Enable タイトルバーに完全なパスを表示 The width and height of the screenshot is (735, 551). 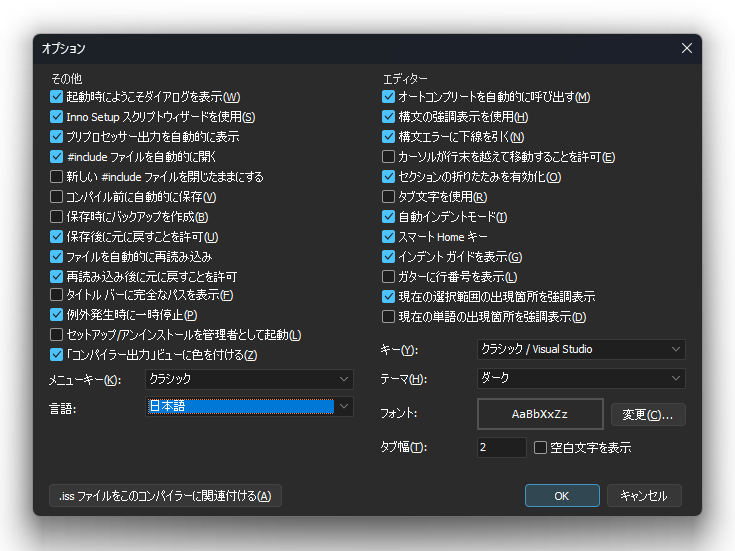(56, 295)
